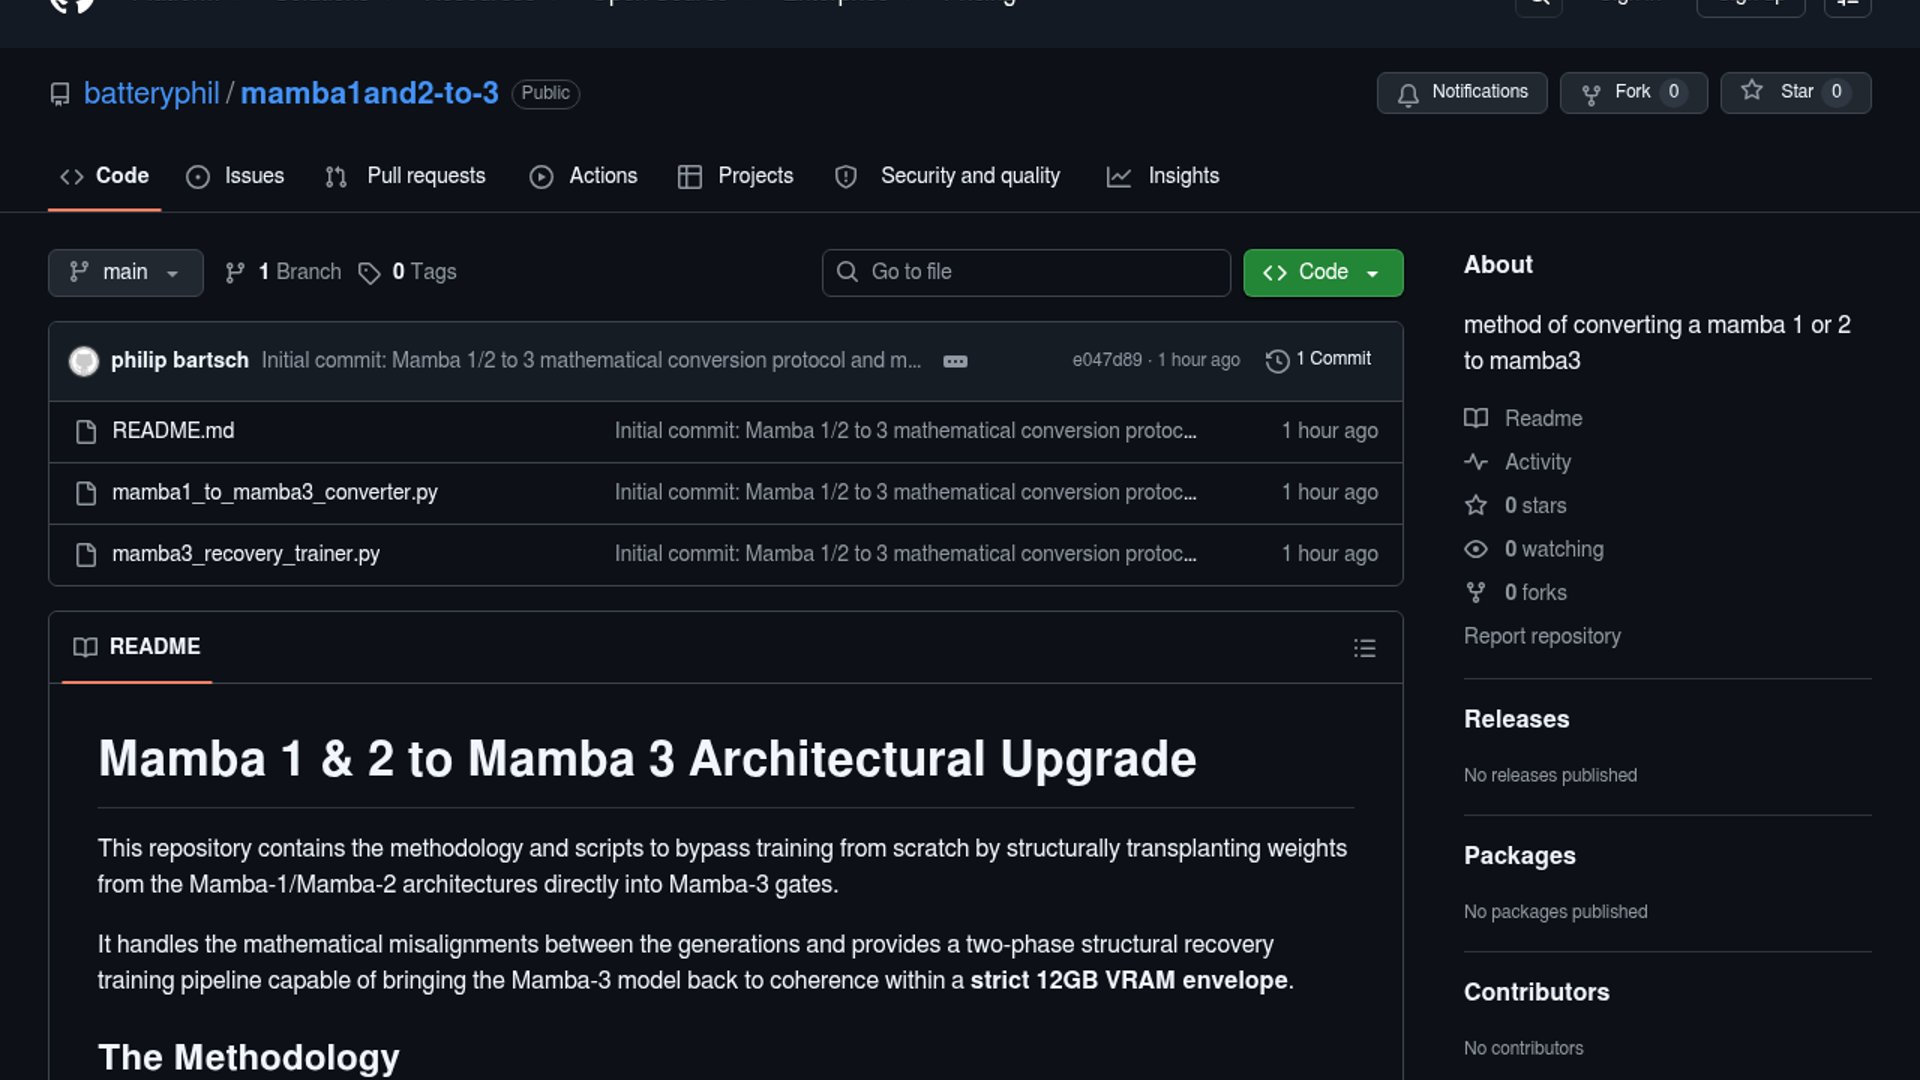1920x1080 pixels.
Task: Click the Star button
Action: [x=1795, y=92]
